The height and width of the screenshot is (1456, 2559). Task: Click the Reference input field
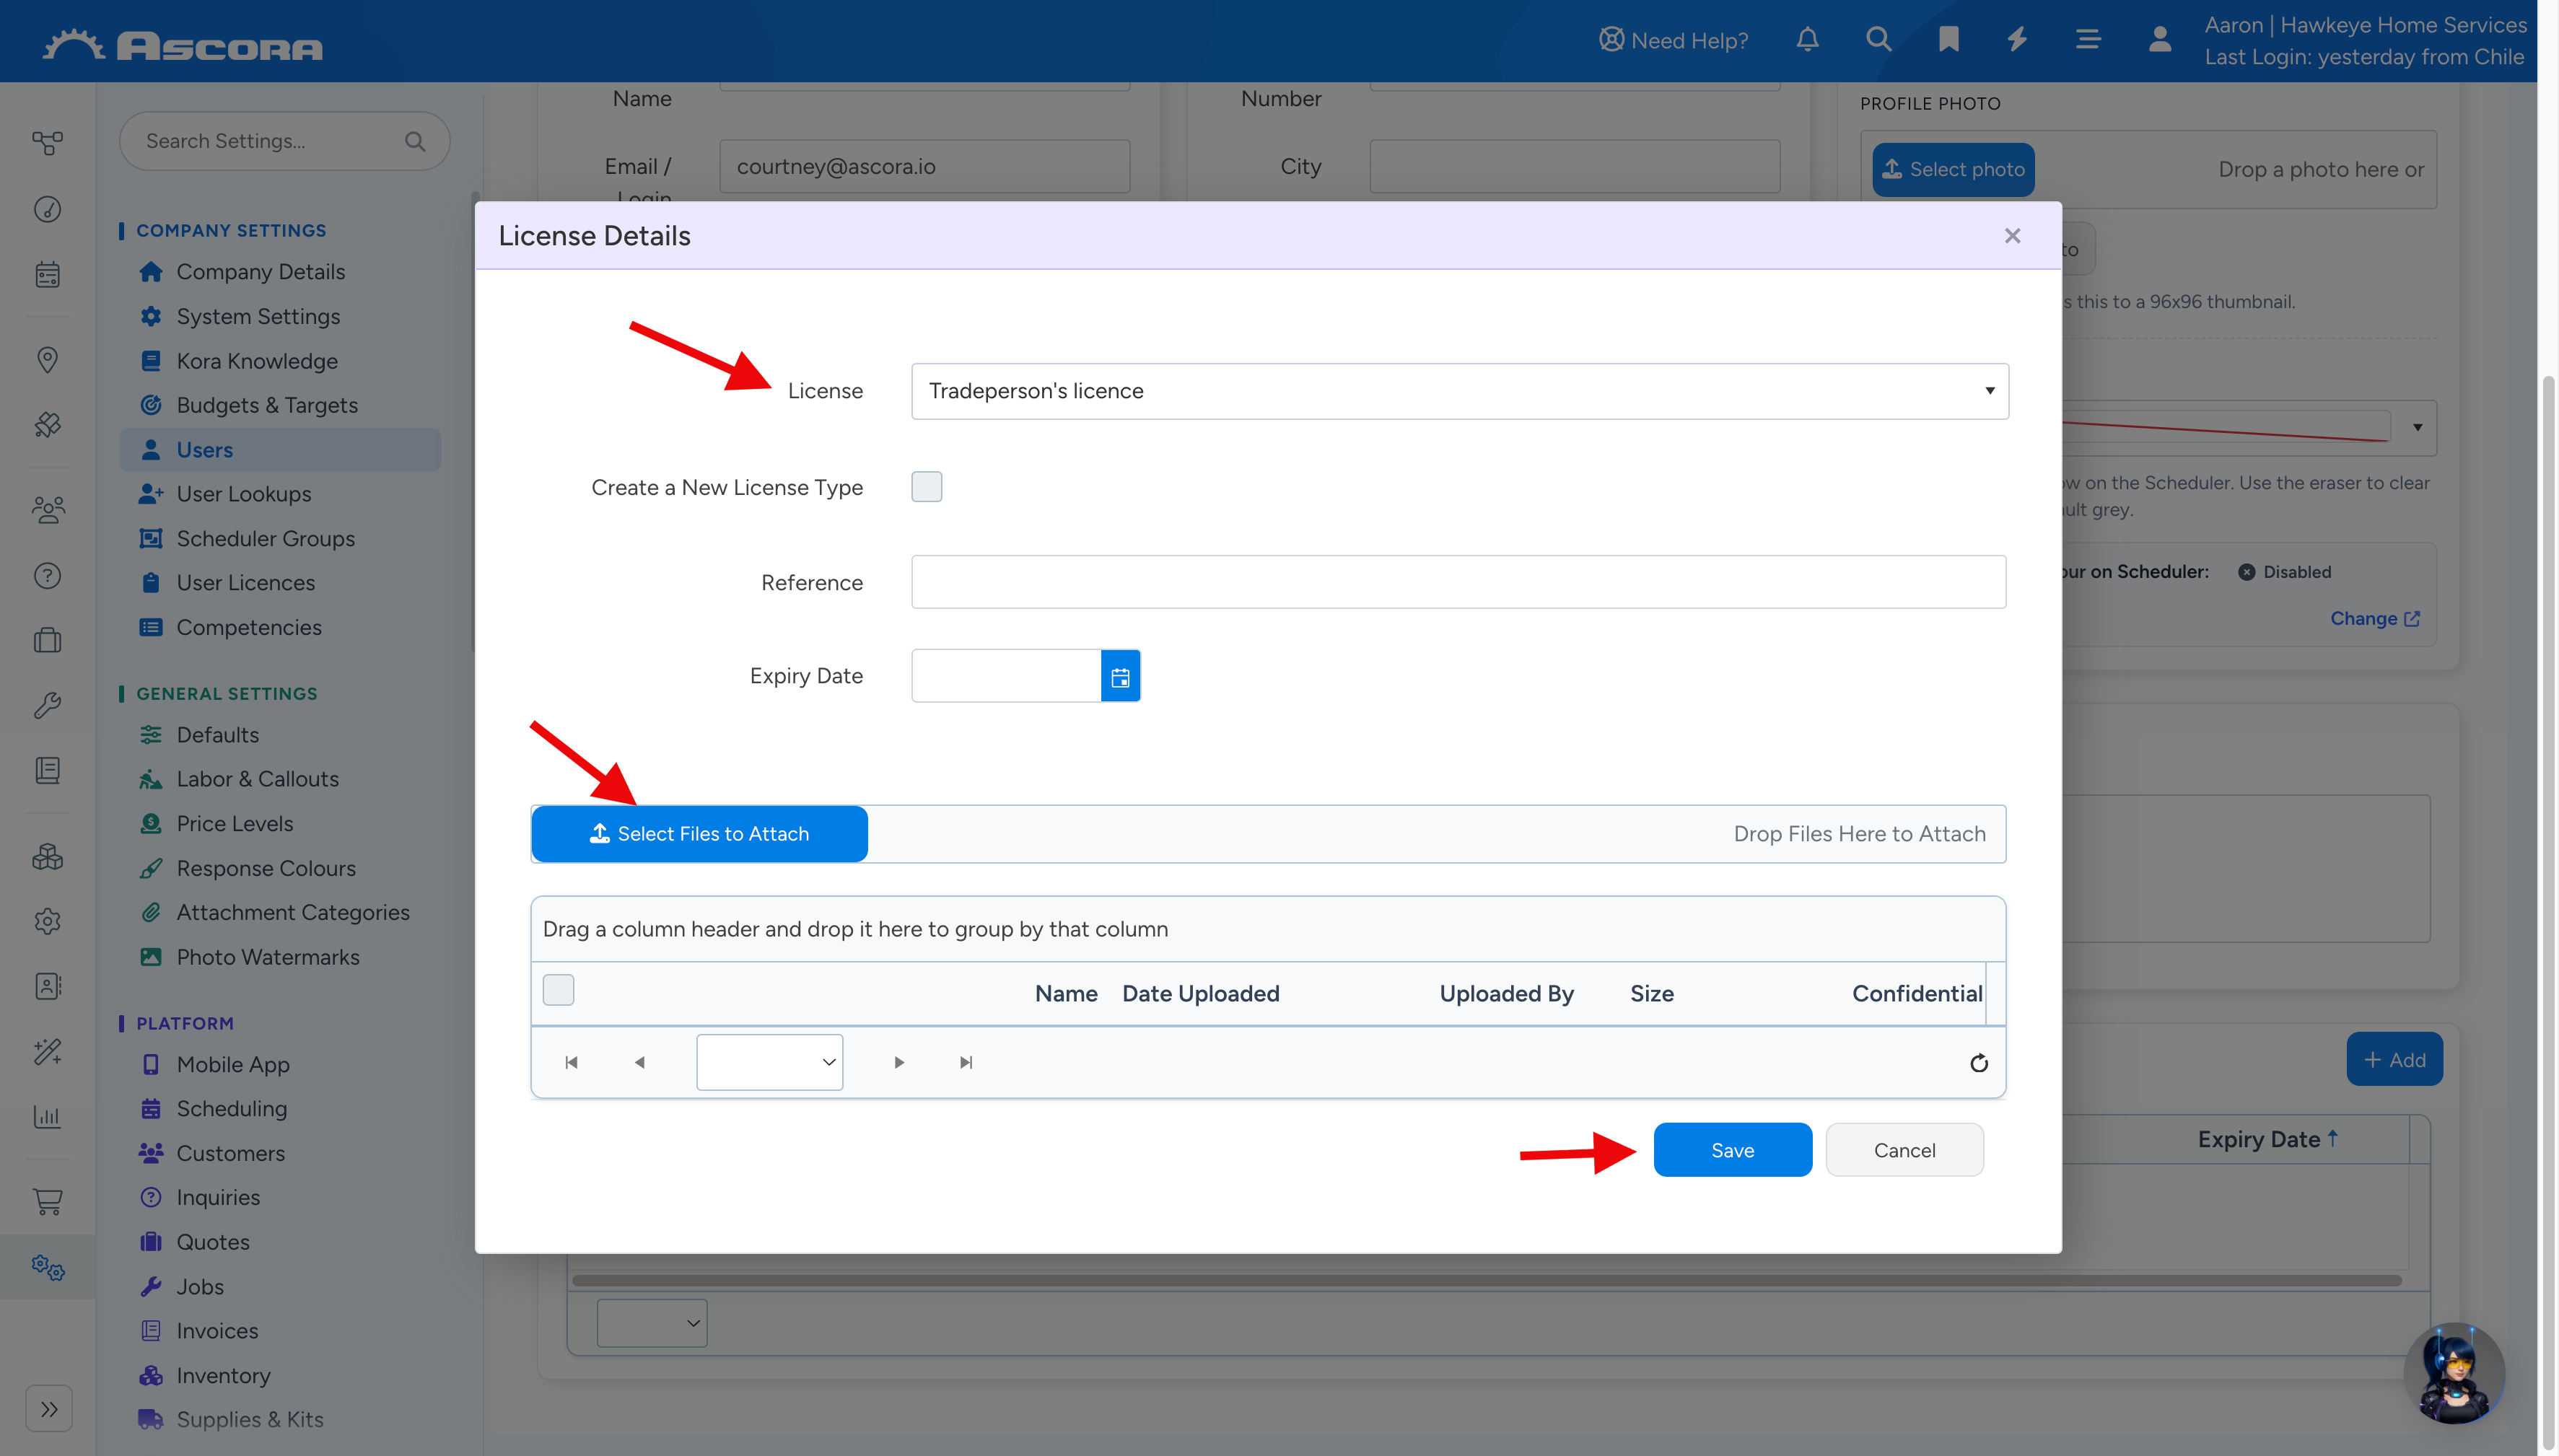pos(1458,583)
